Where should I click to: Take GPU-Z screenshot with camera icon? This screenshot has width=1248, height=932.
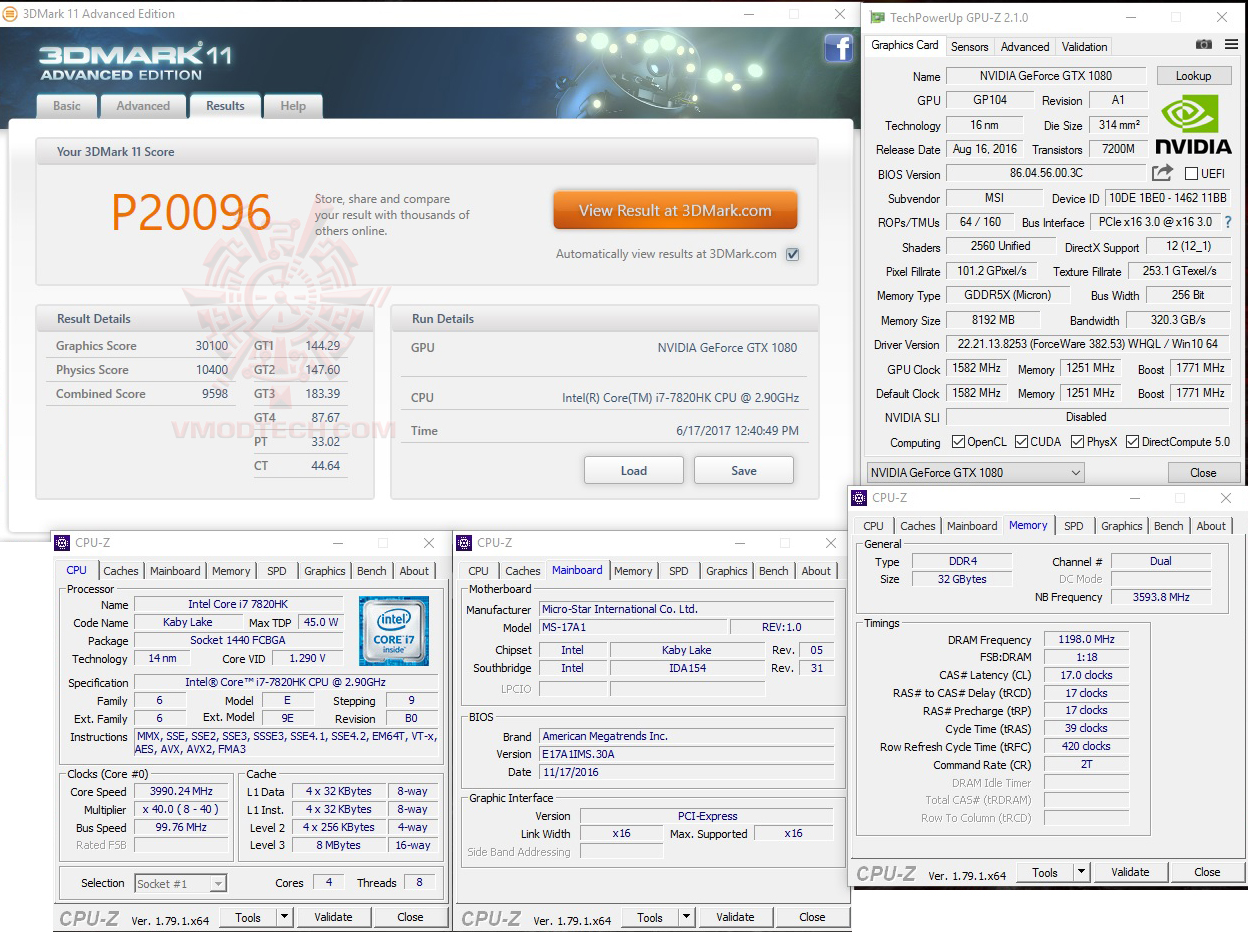coord(1204,45)
